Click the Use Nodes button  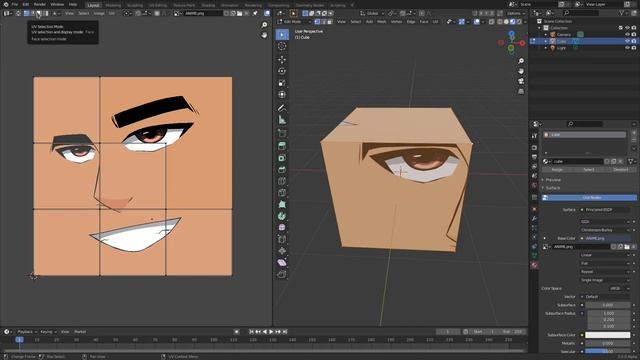[x=589, y=198]
